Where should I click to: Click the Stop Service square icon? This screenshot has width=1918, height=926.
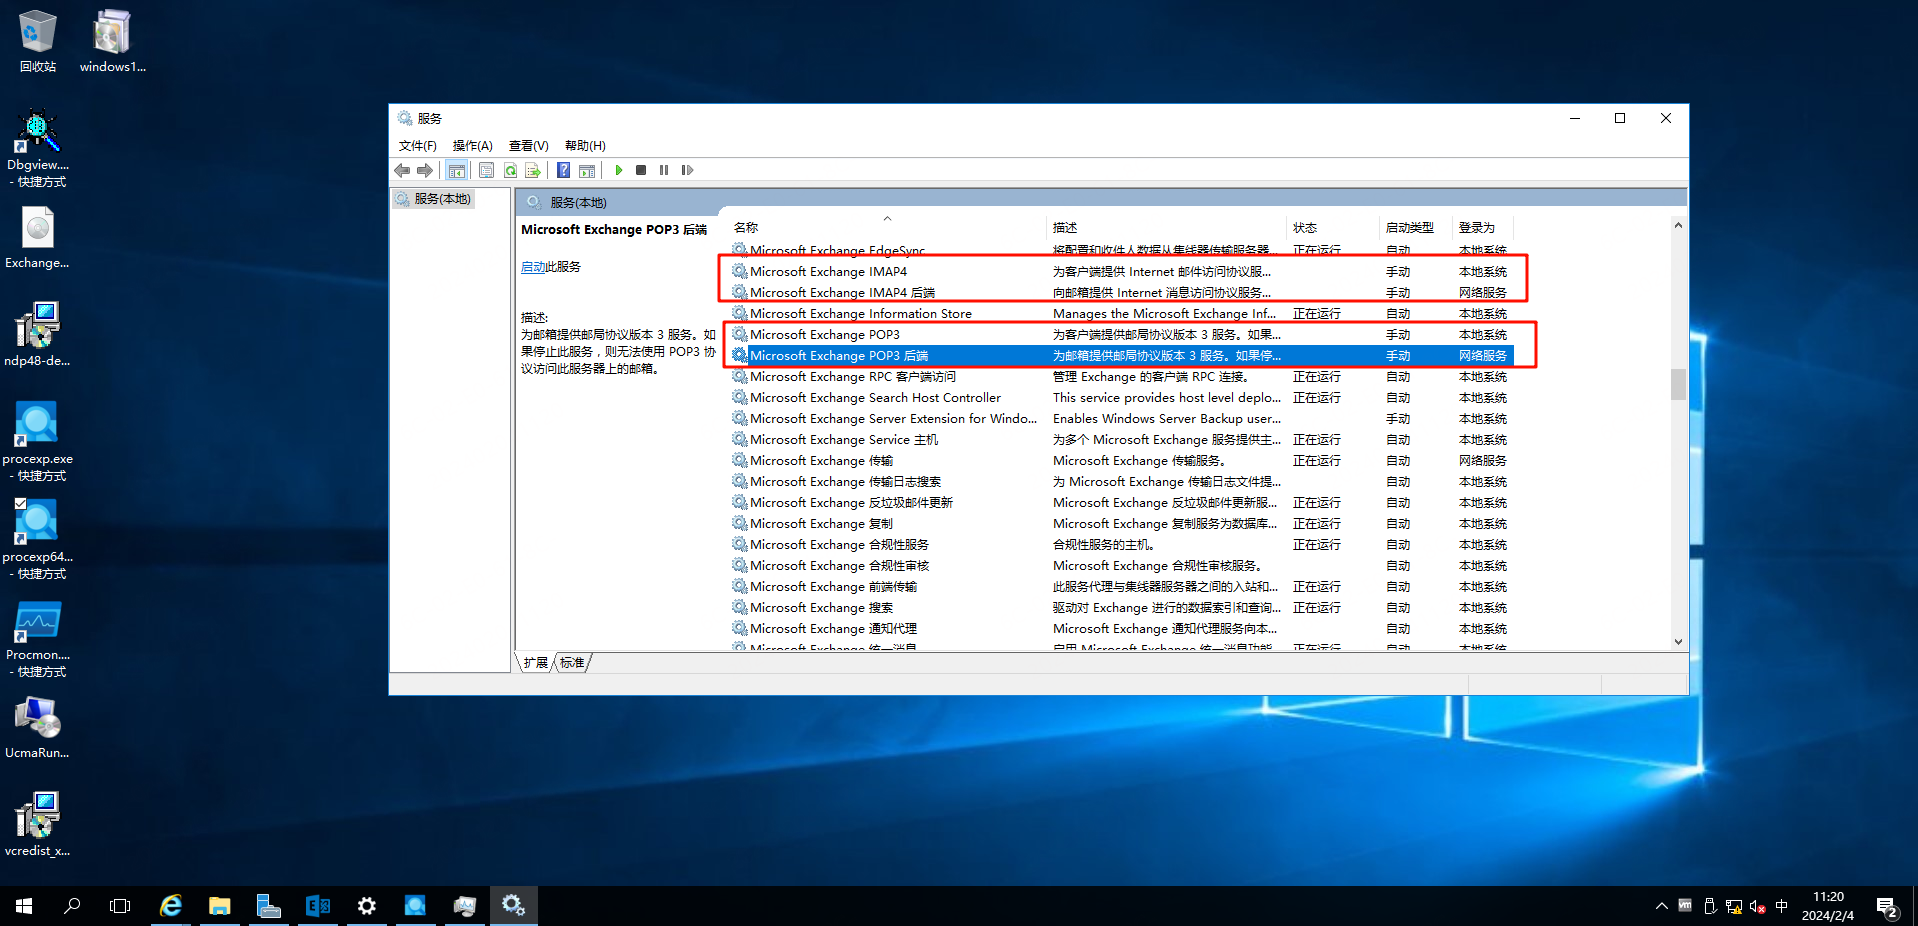click(x=641, y=170)
